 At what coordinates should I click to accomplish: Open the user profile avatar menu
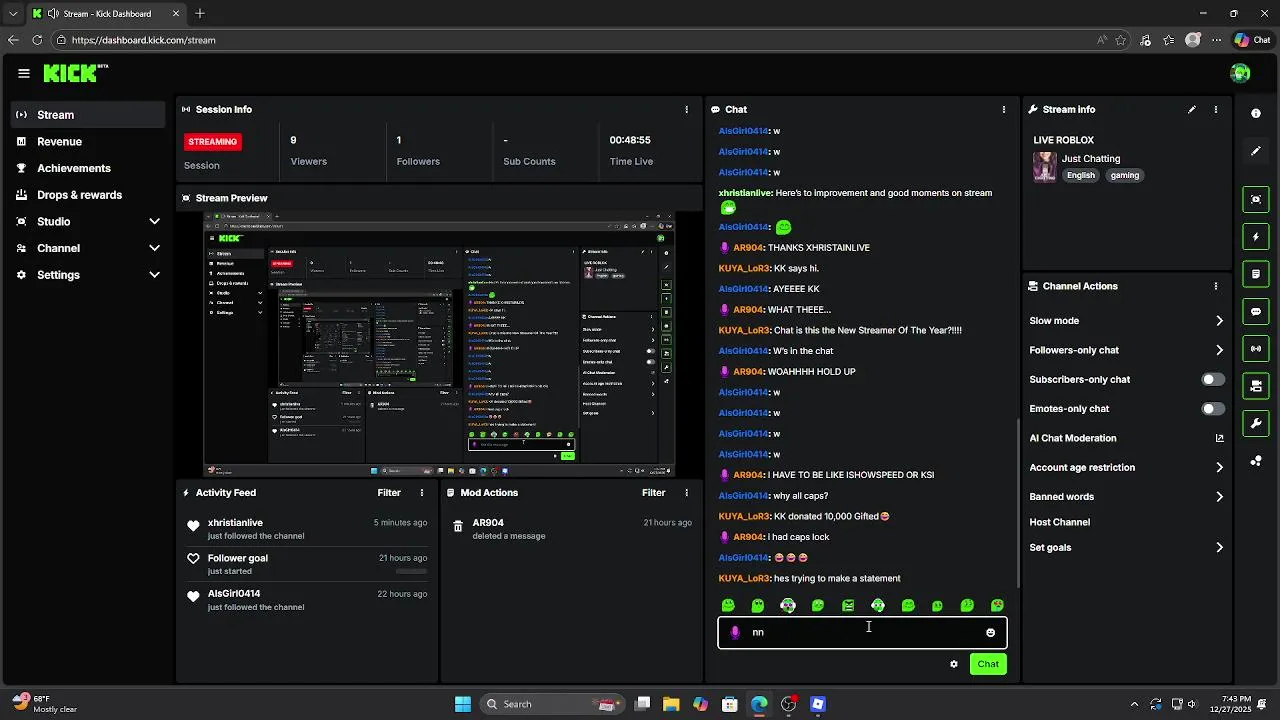[x=1240, y=73]
